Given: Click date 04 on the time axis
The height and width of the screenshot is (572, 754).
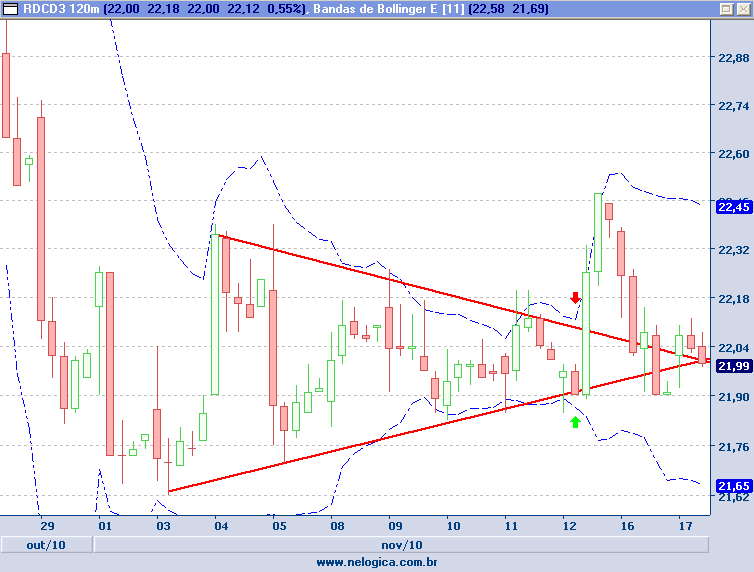Looking at the screenshot, I should pyautogui.click(x=219, y=525).
